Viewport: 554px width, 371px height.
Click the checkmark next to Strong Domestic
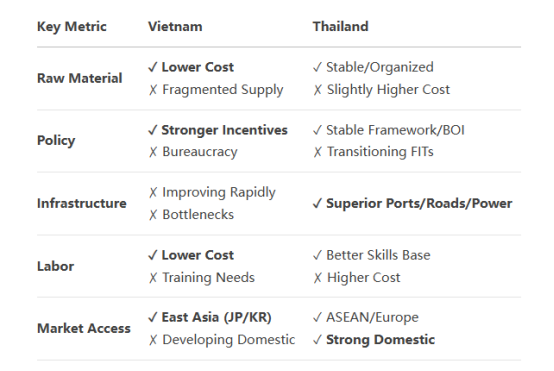pyautogui.click(x=317, y=340)
